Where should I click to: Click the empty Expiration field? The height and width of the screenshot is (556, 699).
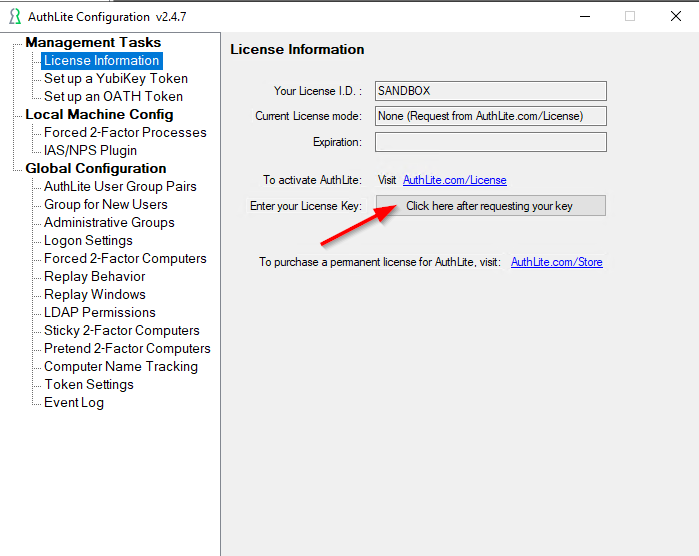pyautogui.click(x=490, y=142)
